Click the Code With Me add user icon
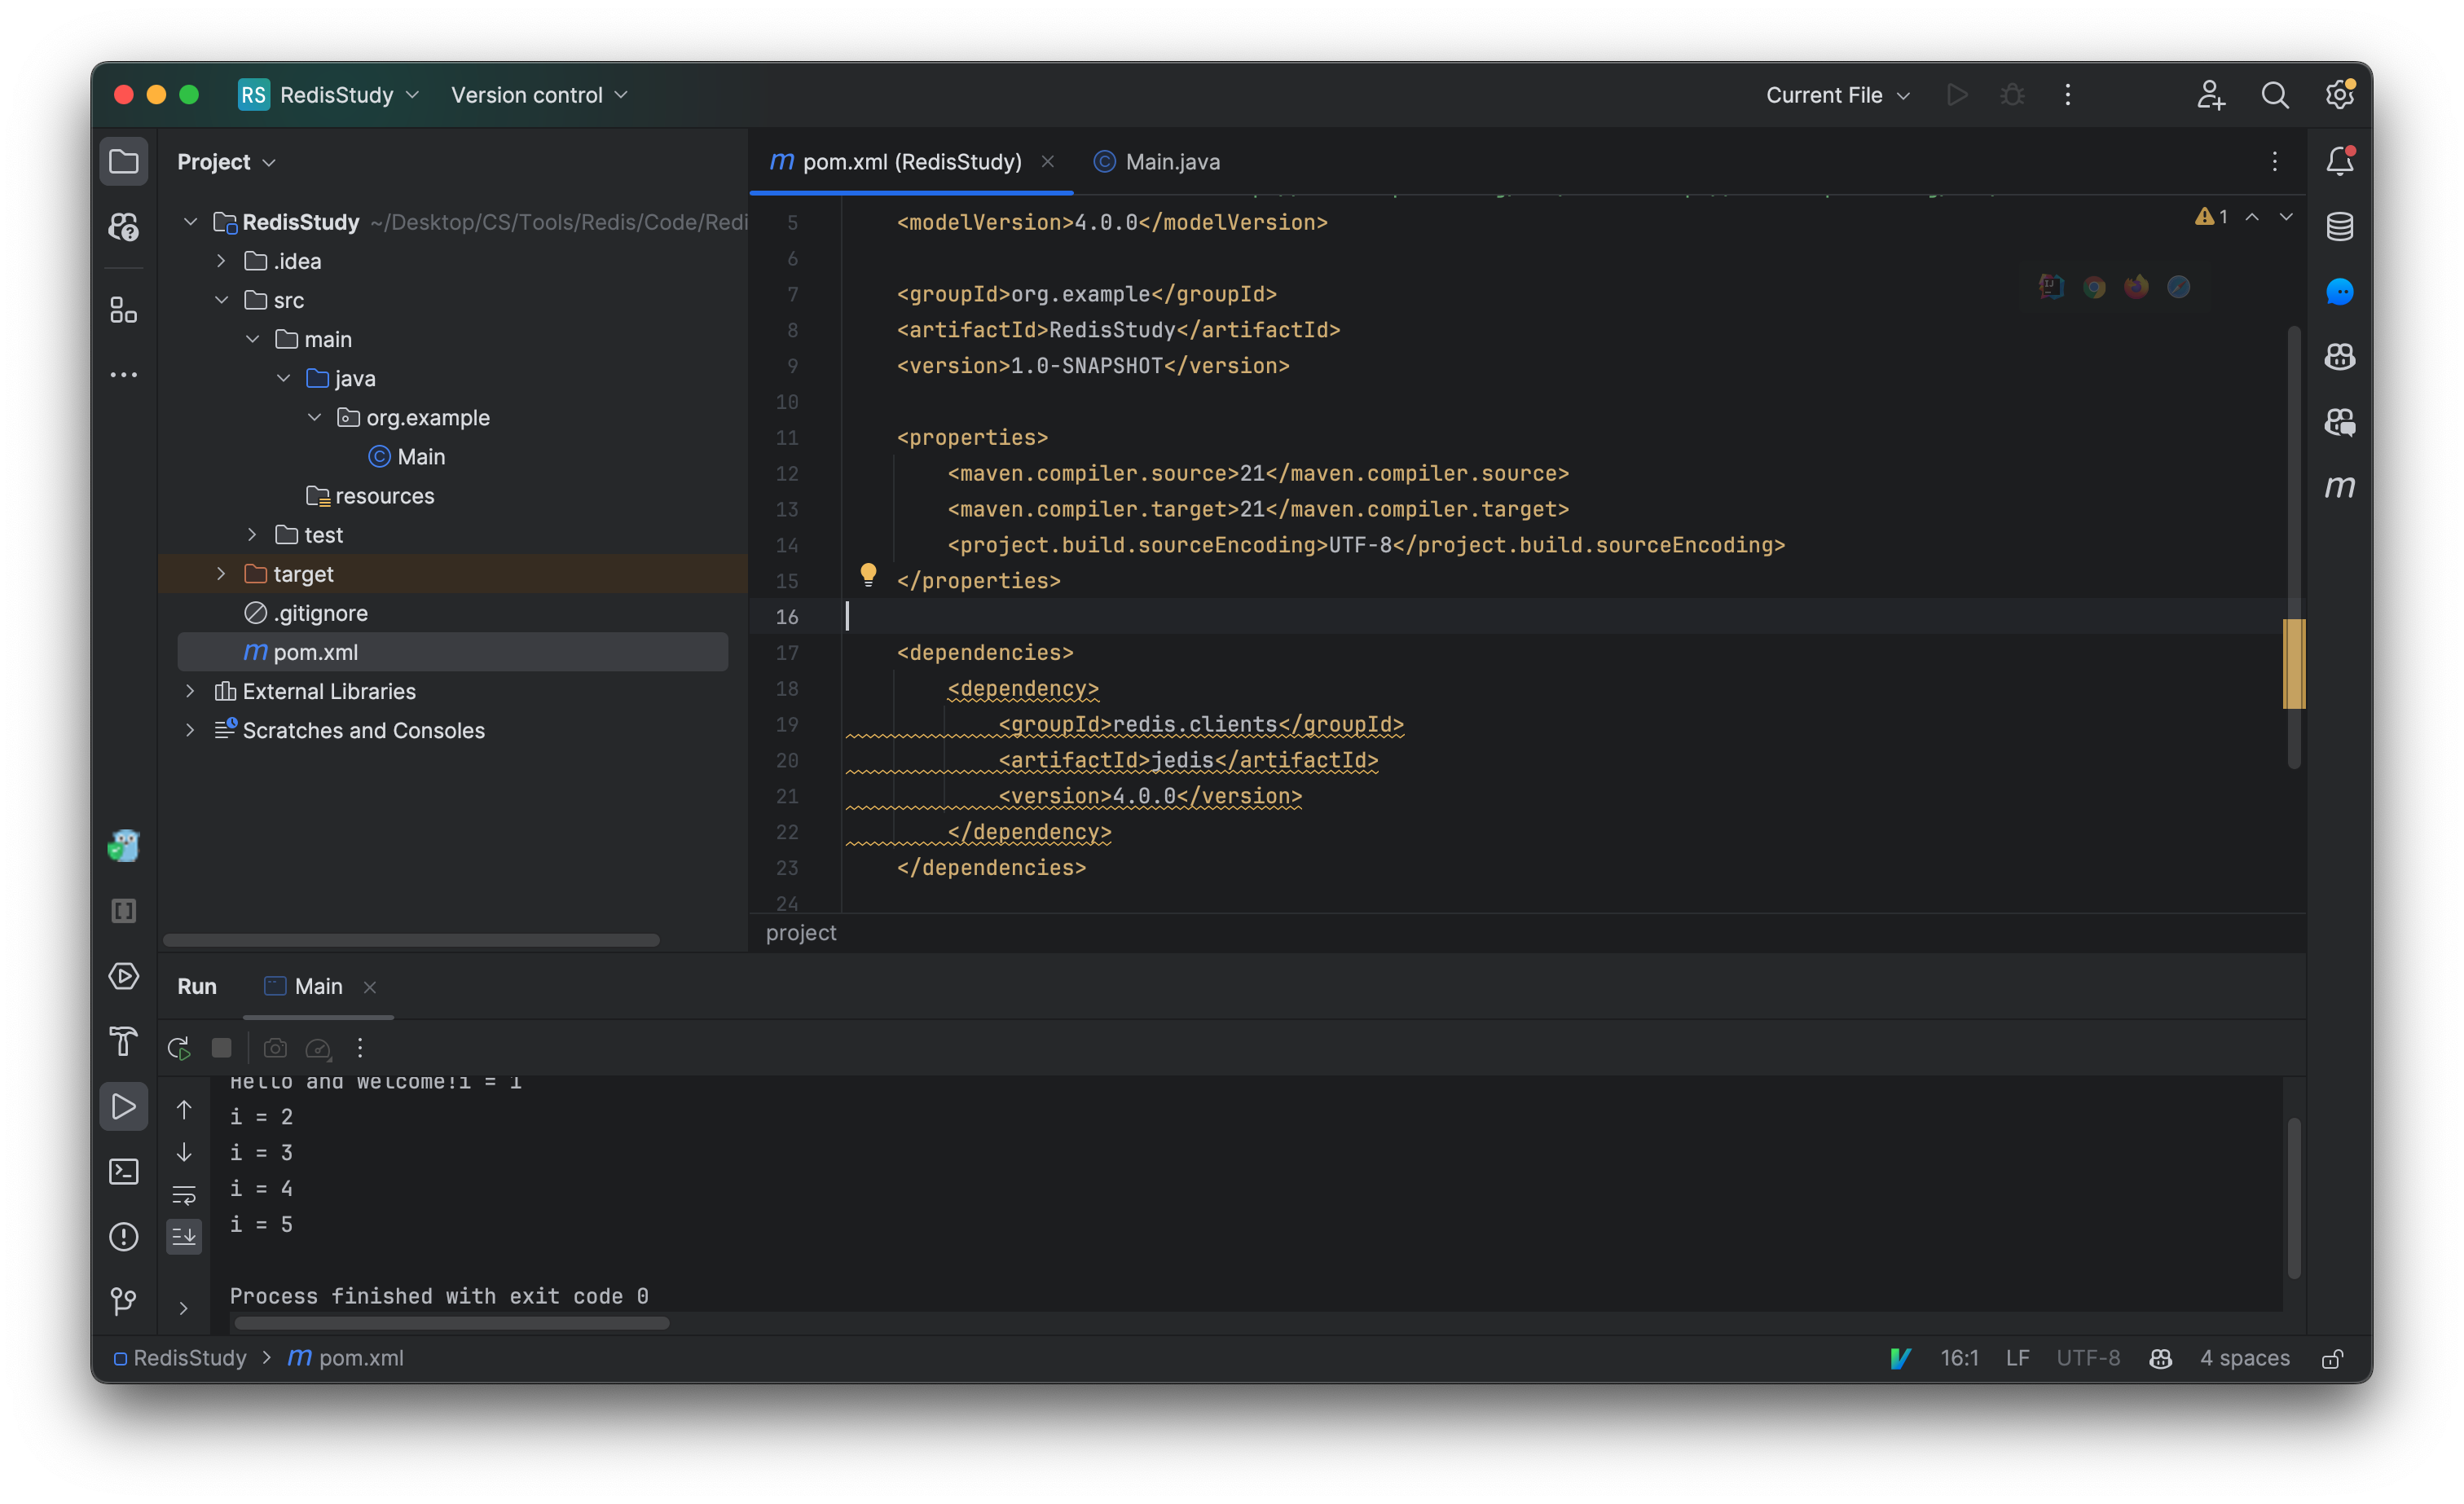The height and width of the screenshot is (1504, 2464). (x=2210, y=95)
